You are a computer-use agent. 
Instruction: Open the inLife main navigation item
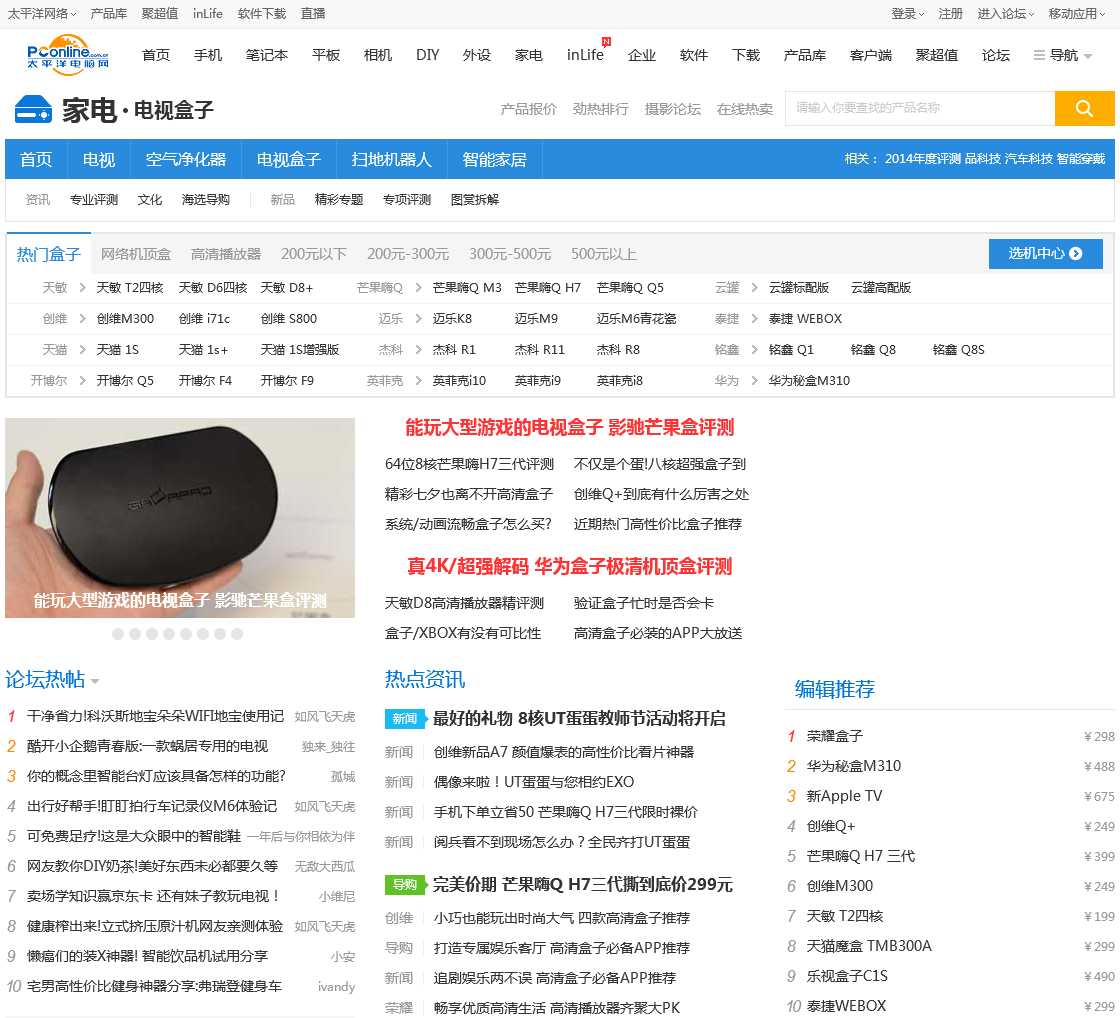click(585, 55)
